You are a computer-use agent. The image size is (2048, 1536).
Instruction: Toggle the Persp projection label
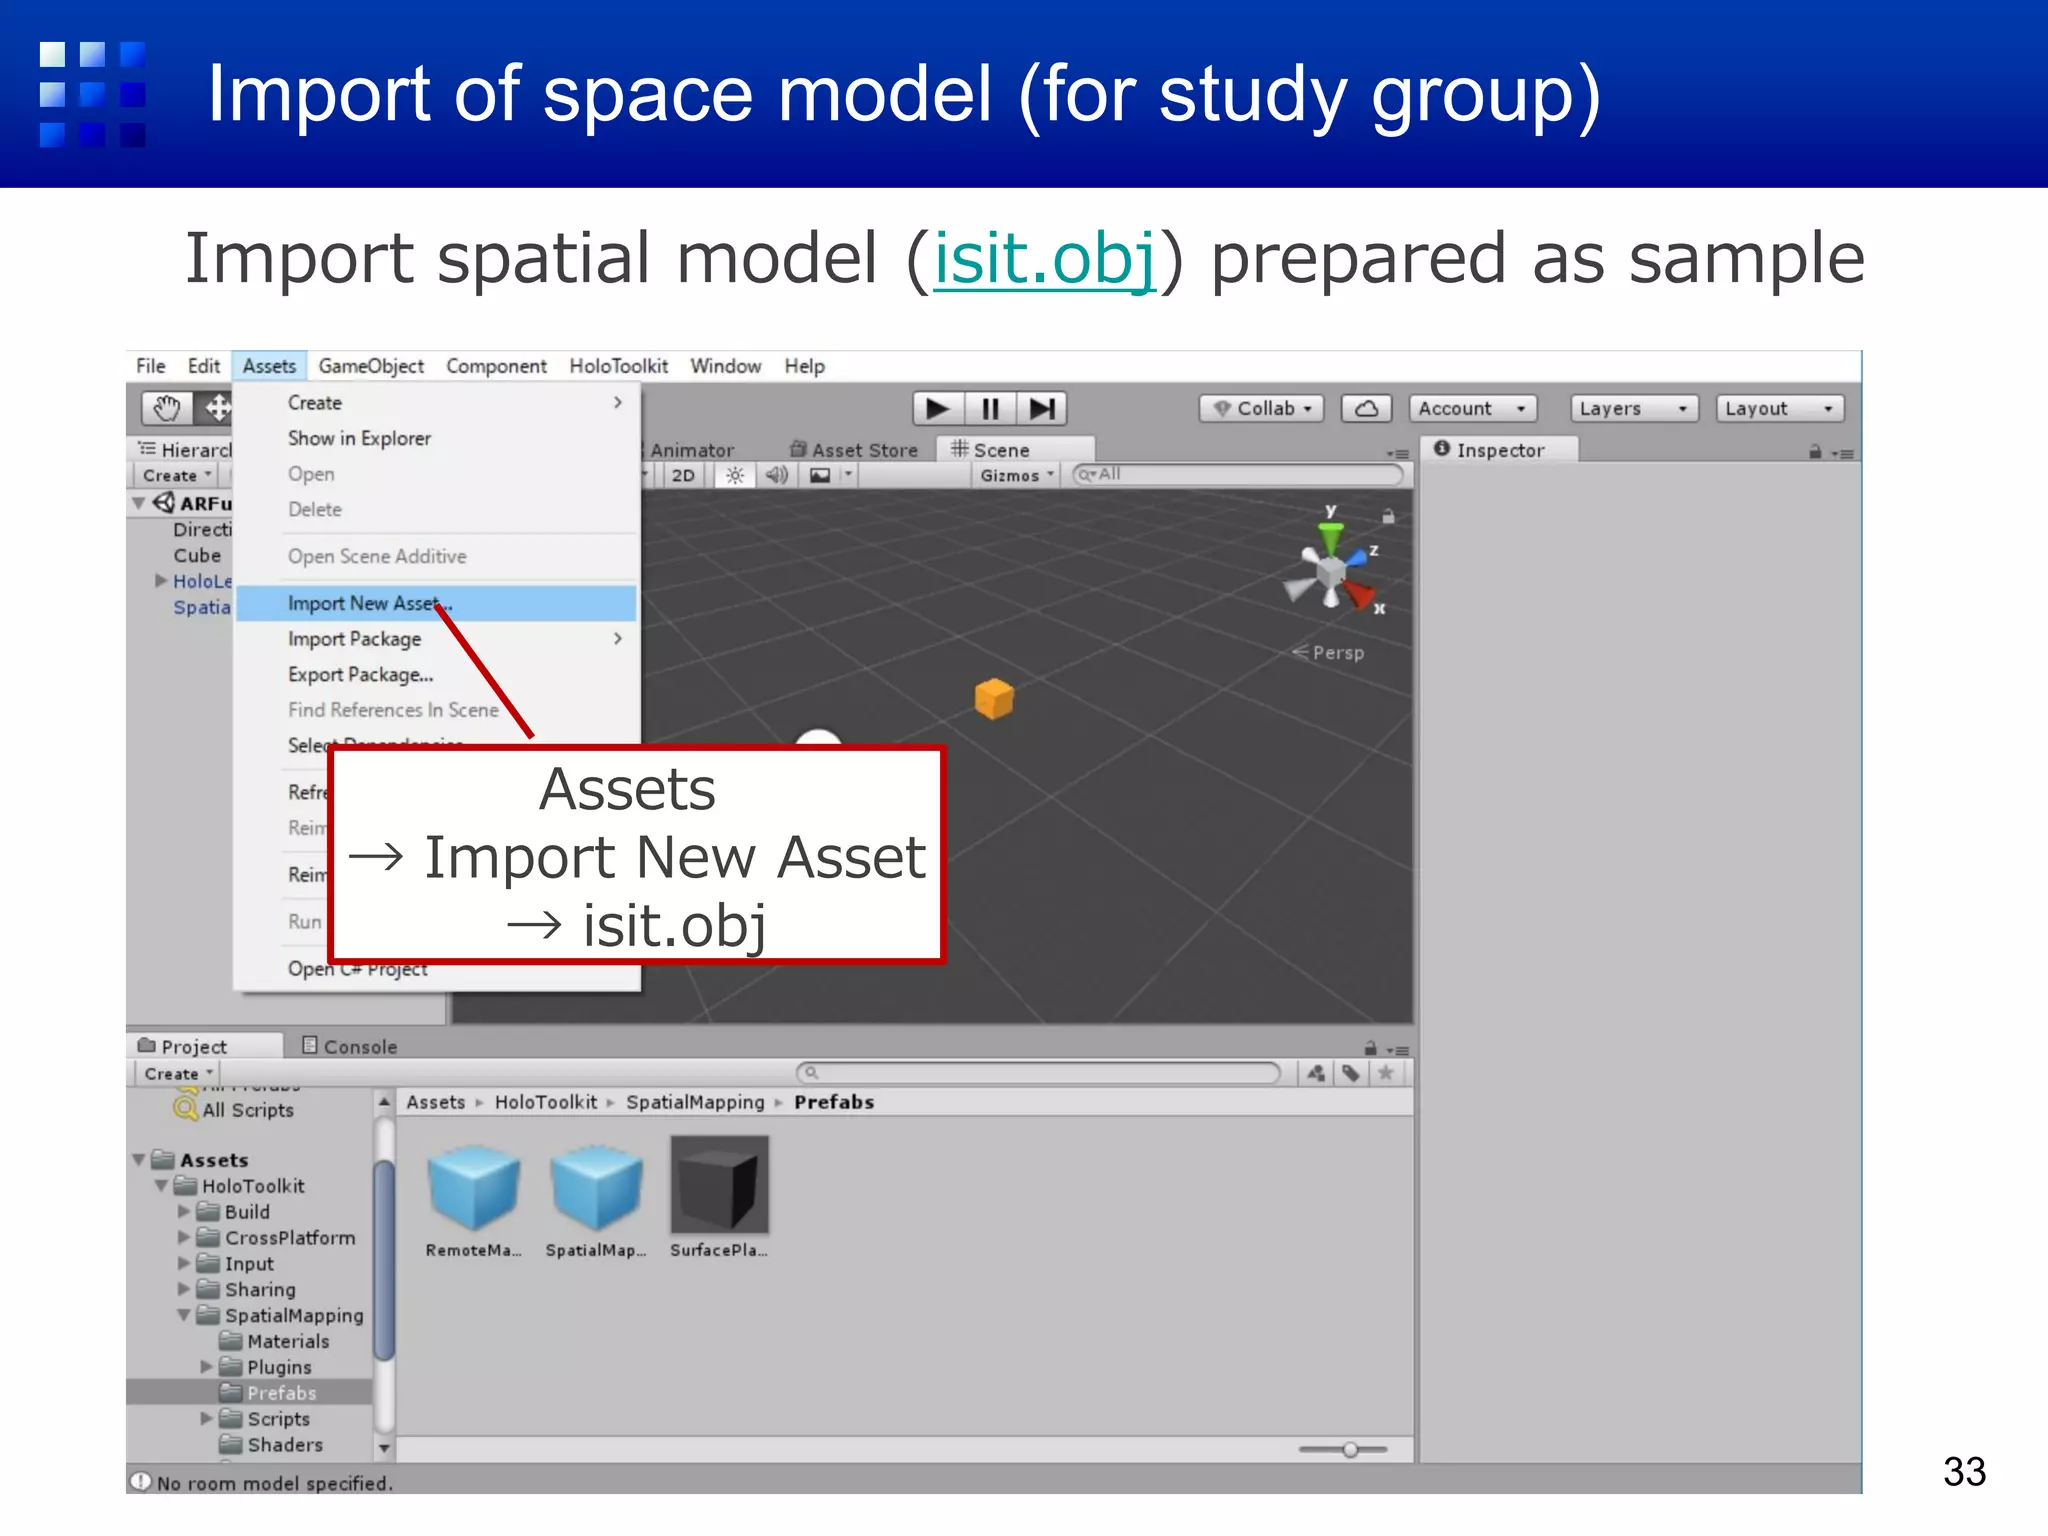click(x=1328, y=652)
